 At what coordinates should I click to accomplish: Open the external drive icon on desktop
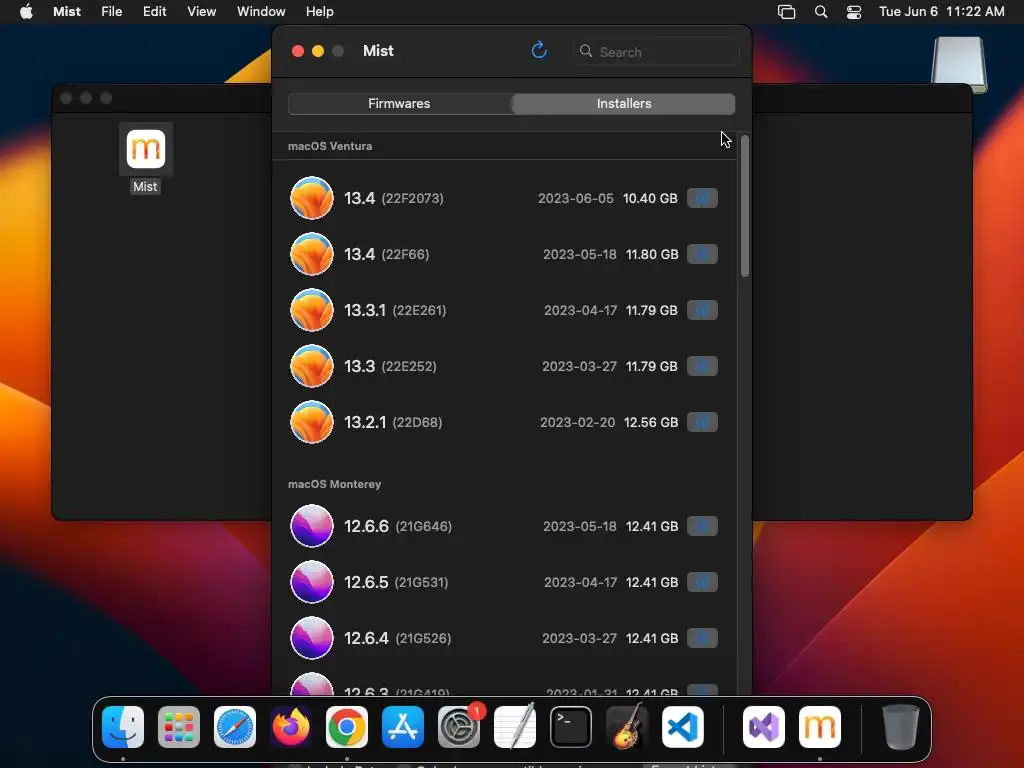pos(959,64)
